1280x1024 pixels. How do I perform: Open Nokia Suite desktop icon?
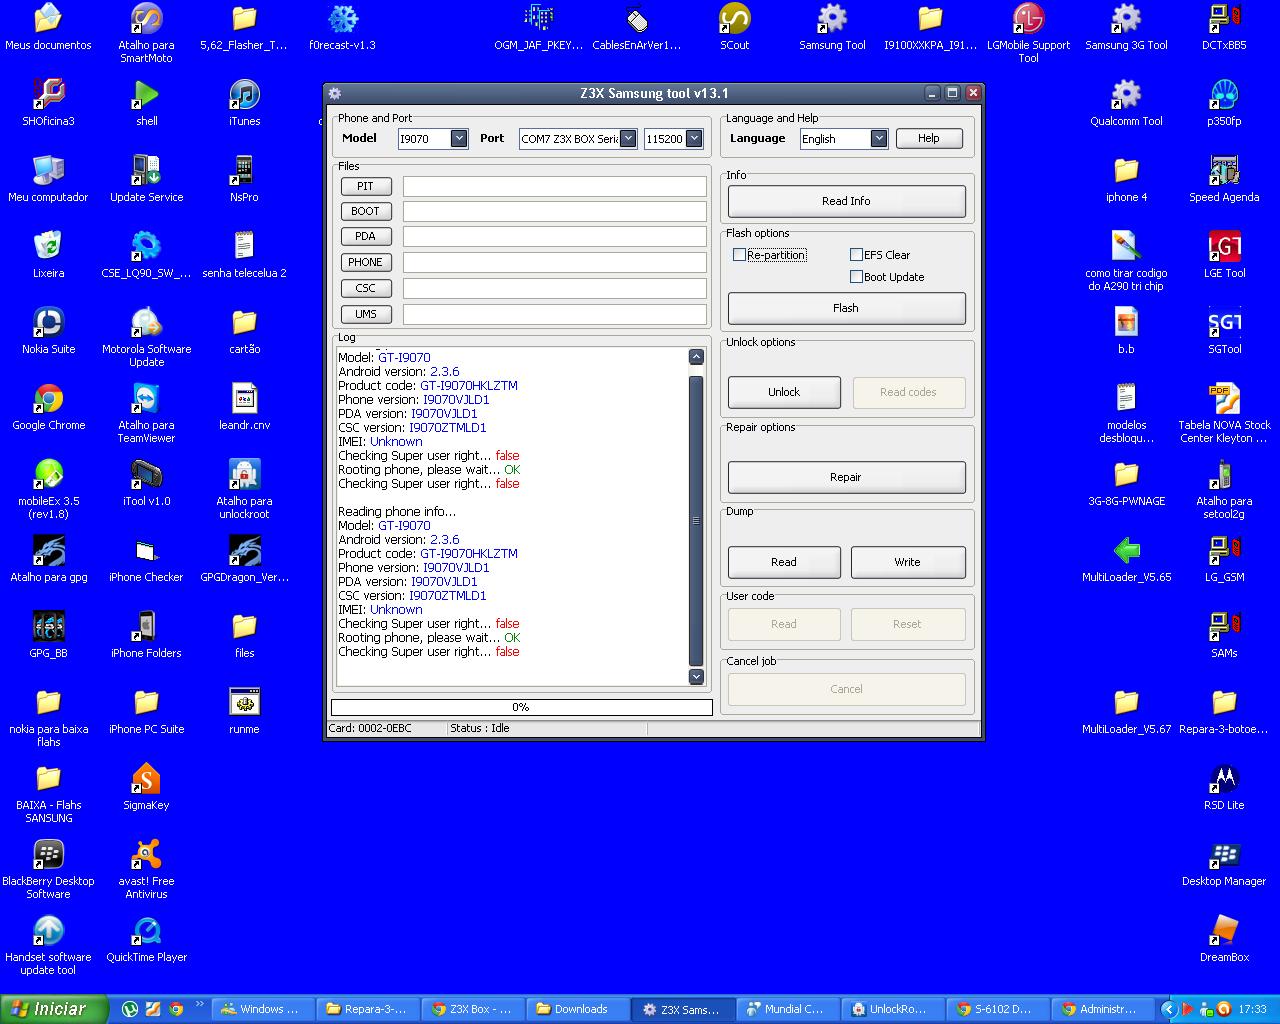tap(48, 331)
